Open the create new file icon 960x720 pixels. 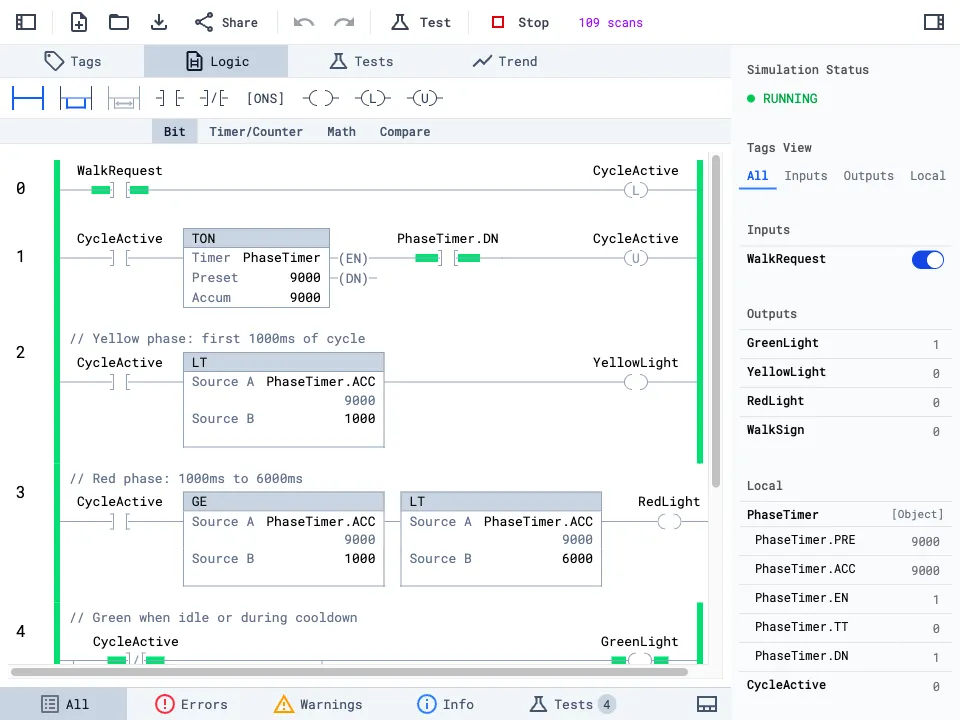[x=79, y=22]
